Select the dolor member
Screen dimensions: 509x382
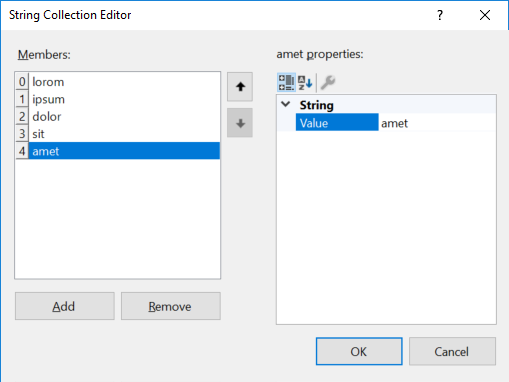(x=124, y=116)
